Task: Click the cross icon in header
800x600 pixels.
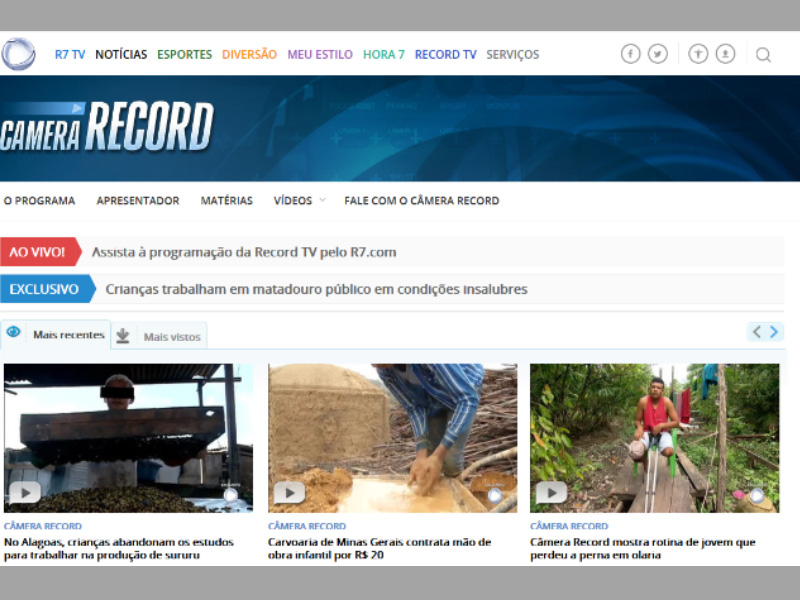Action: click(698, 54)
